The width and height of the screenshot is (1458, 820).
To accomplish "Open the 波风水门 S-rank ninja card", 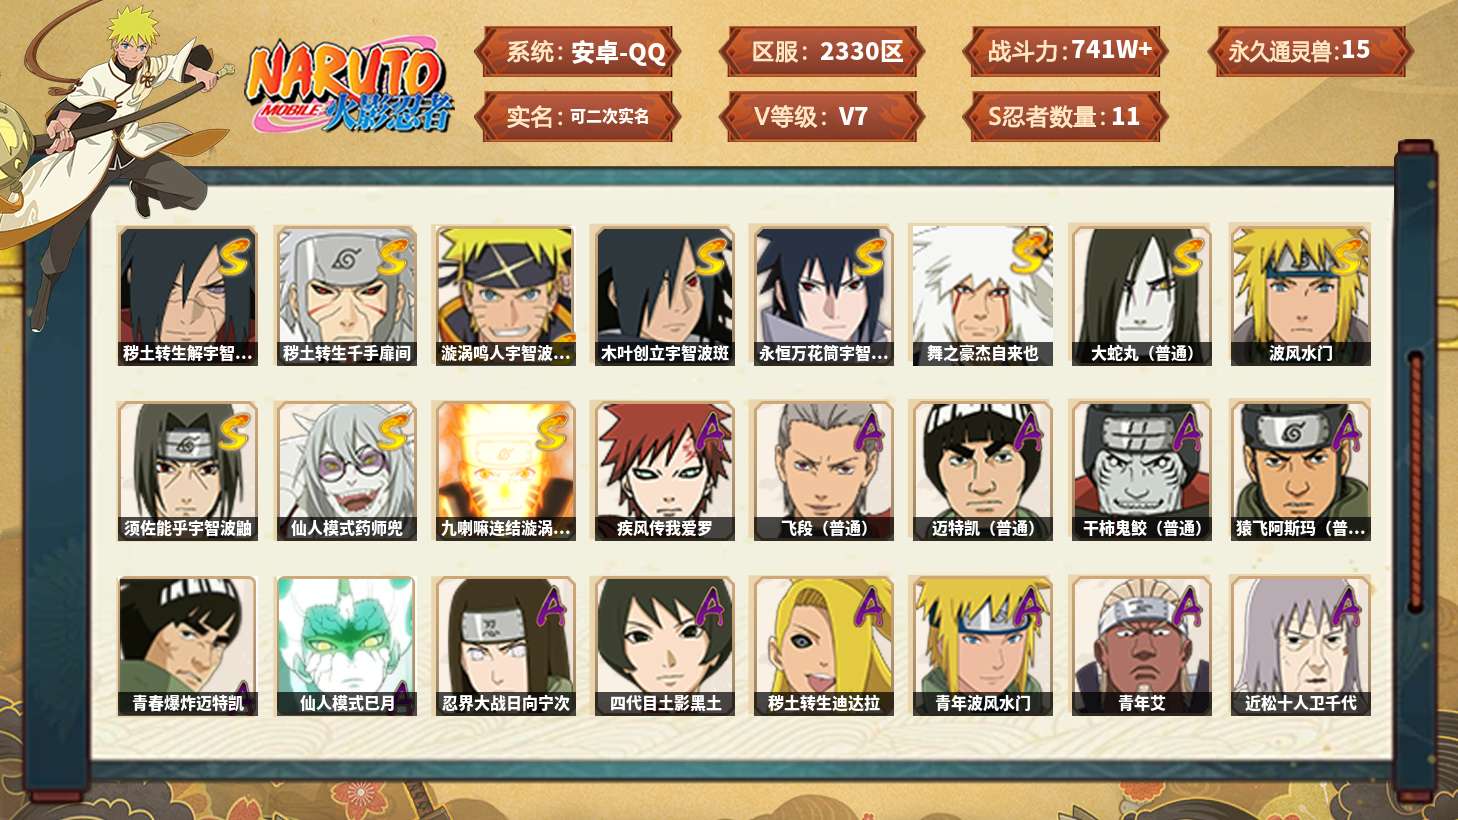I will click(1300, 295).
